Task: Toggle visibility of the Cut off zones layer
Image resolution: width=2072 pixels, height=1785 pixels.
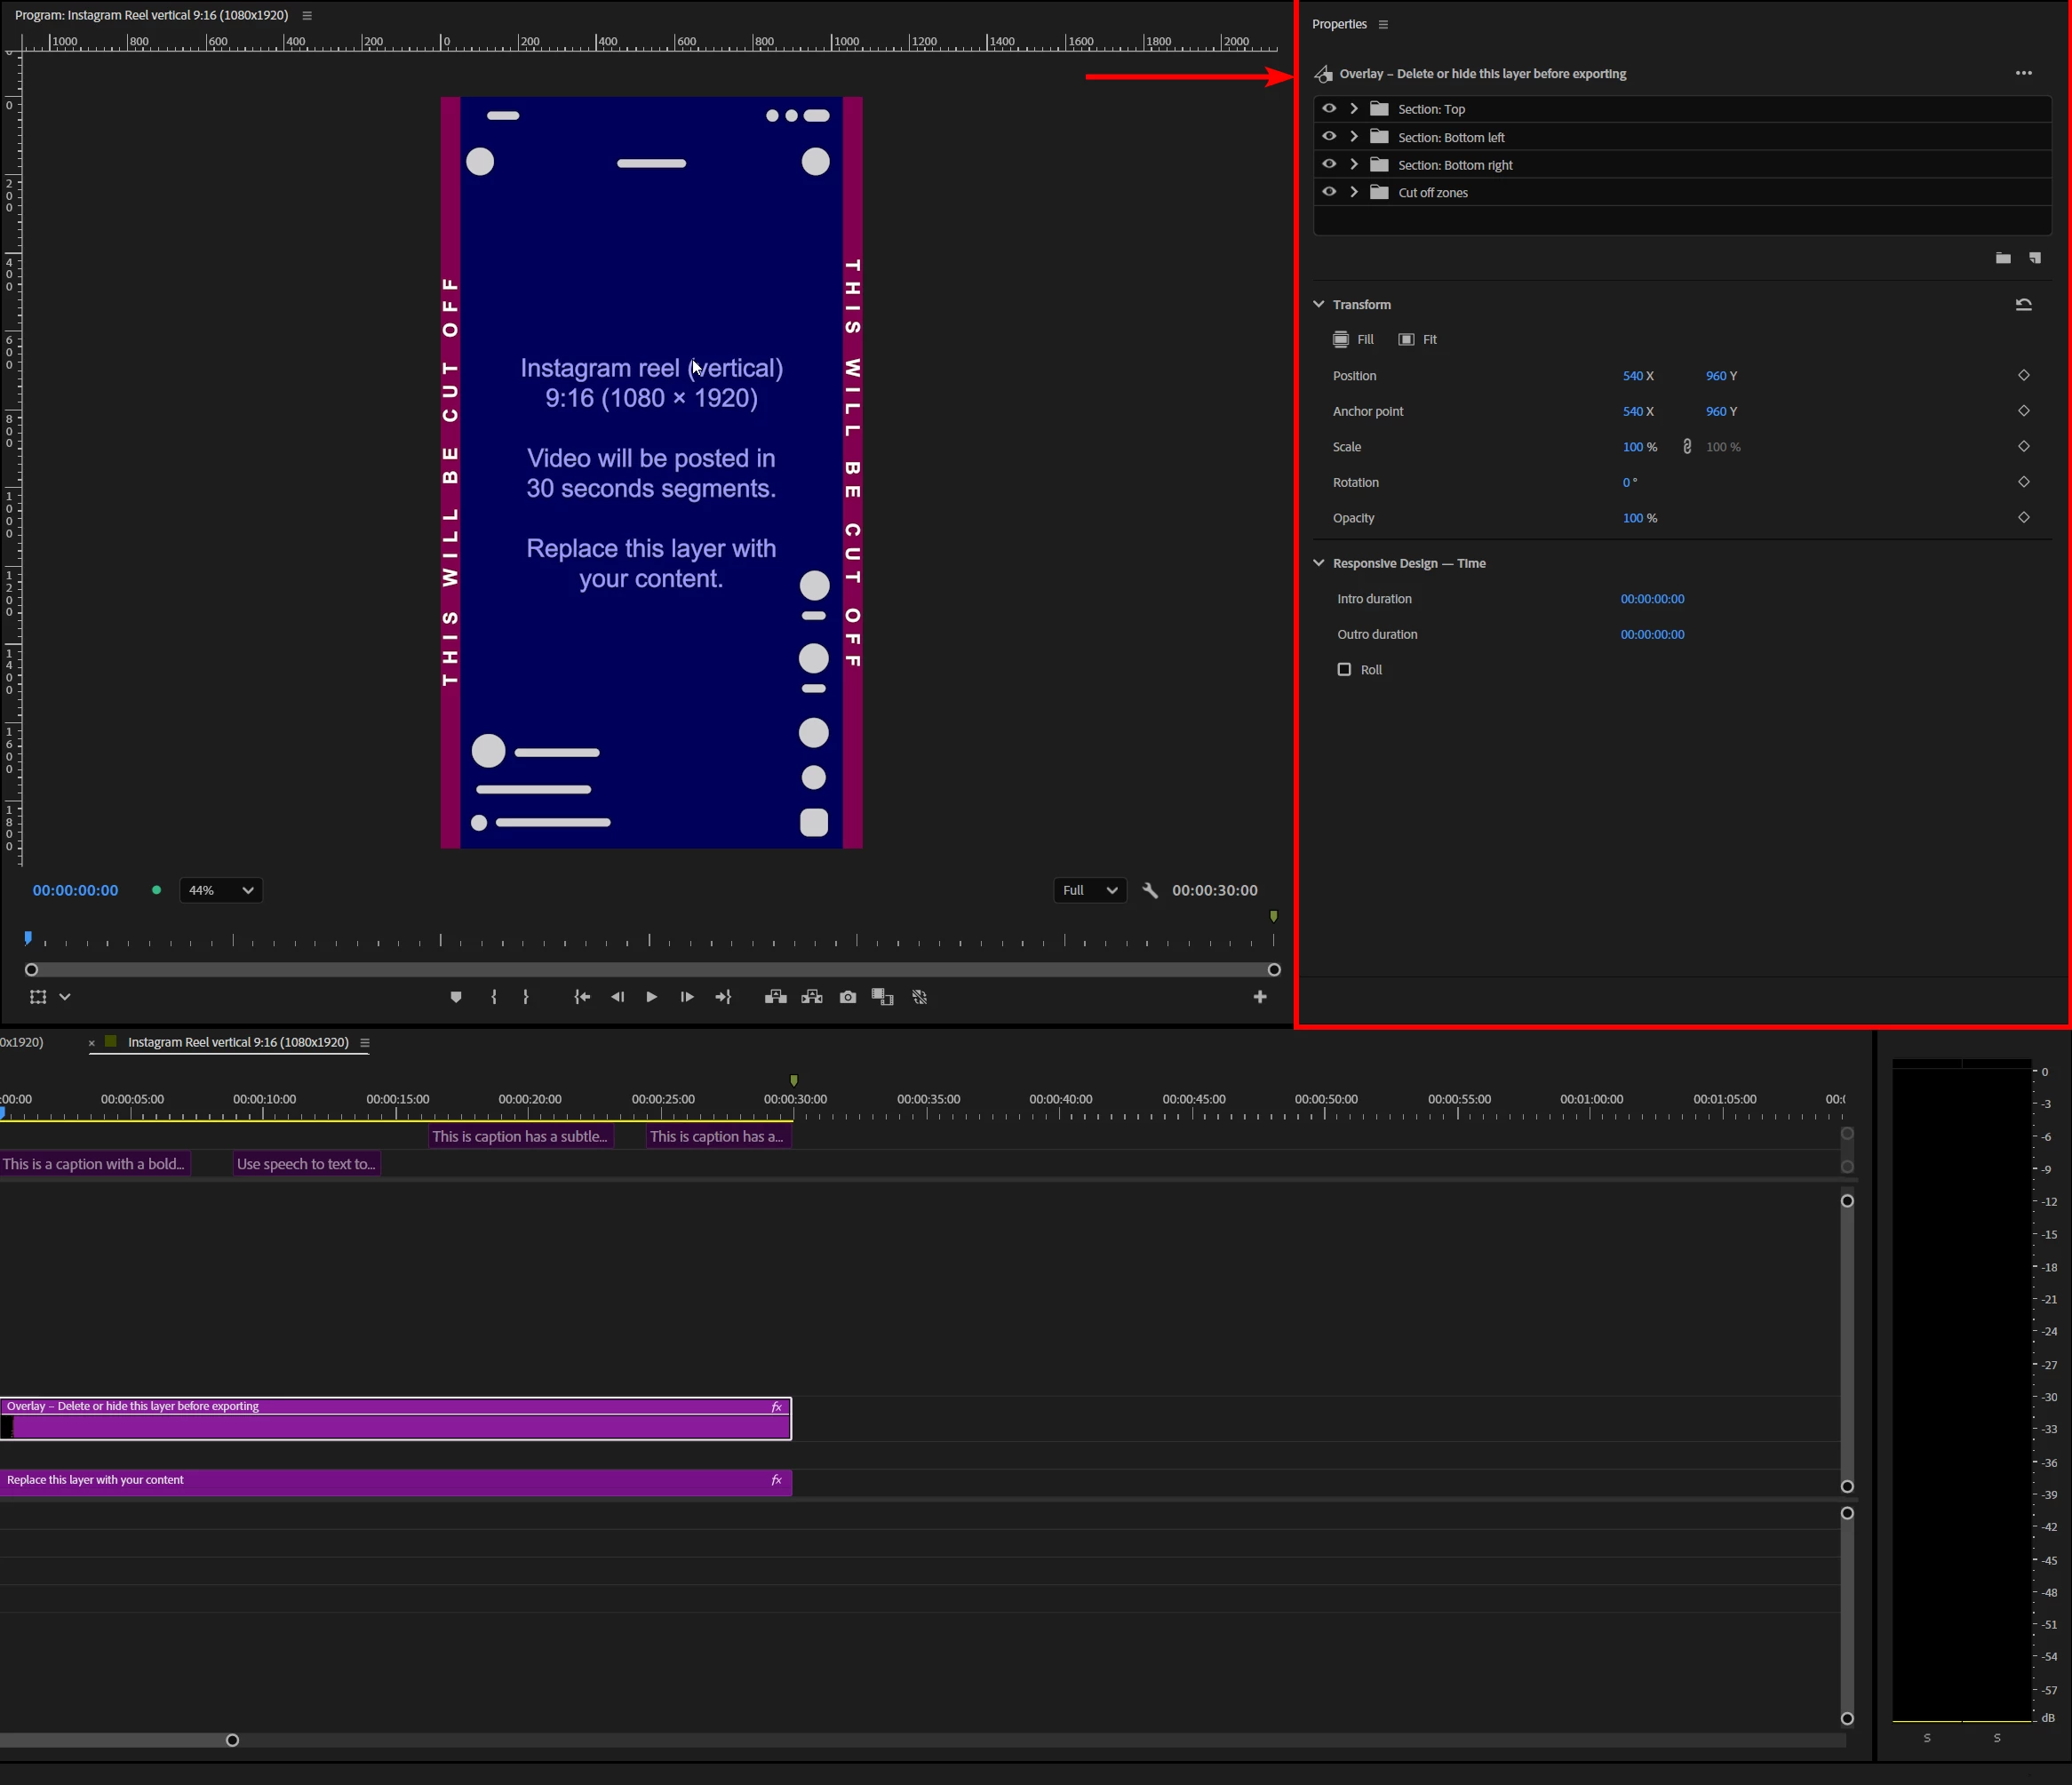Action: point(1329,192)
